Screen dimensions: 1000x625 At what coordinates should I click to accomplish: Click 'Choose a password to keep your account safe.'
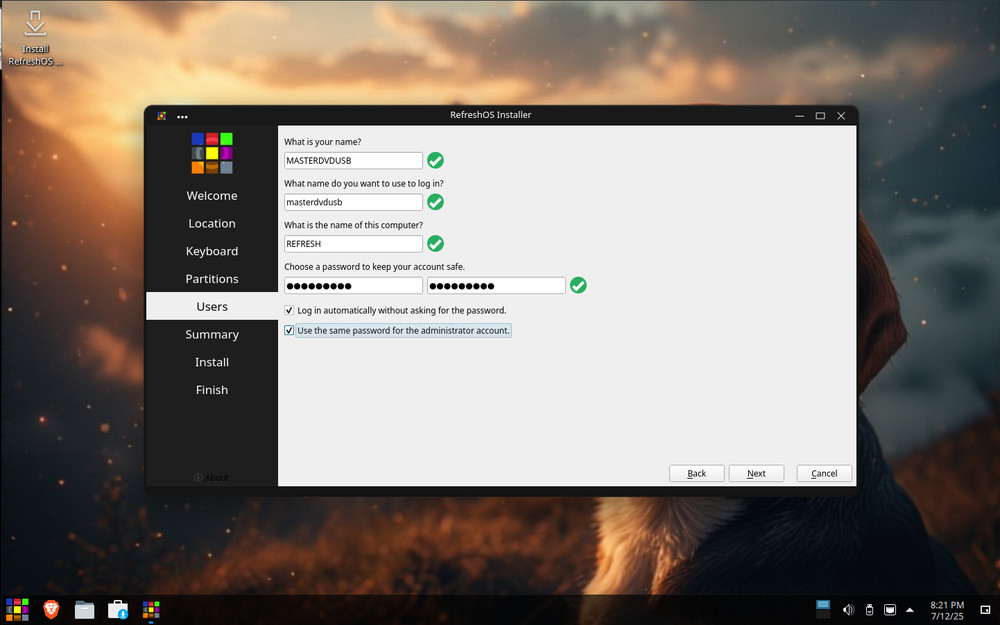click(374, 267)
